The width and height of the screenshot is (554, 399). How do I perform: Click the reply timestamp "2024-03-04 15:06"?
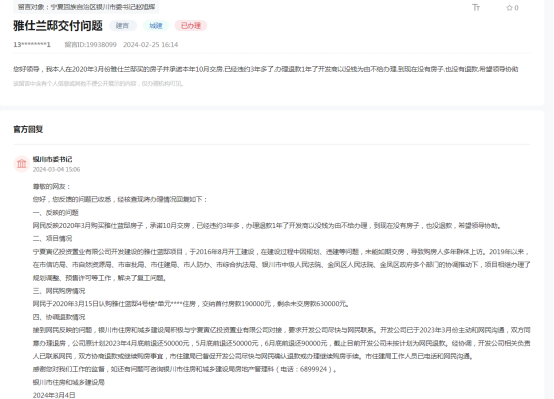tap(57, 170)
